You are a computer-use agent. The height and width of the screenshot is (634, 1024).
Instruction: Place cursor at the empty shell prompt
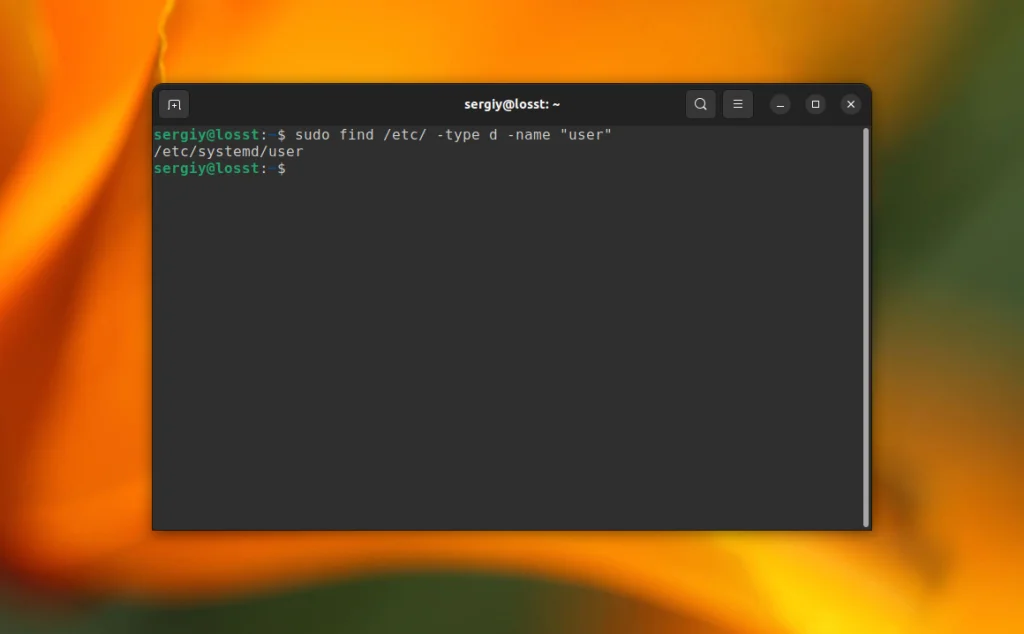tap(290, 168)
